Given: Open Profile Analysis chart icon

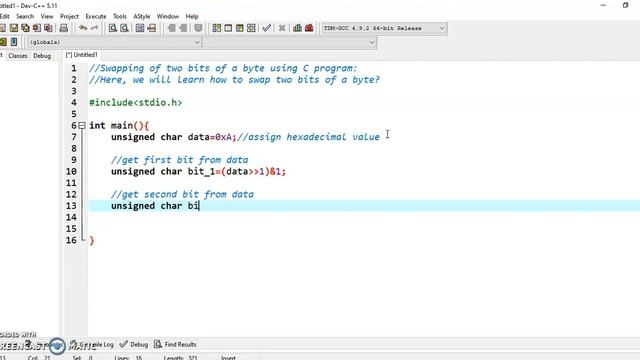Looking at the screenshot, I should [298, 28].
